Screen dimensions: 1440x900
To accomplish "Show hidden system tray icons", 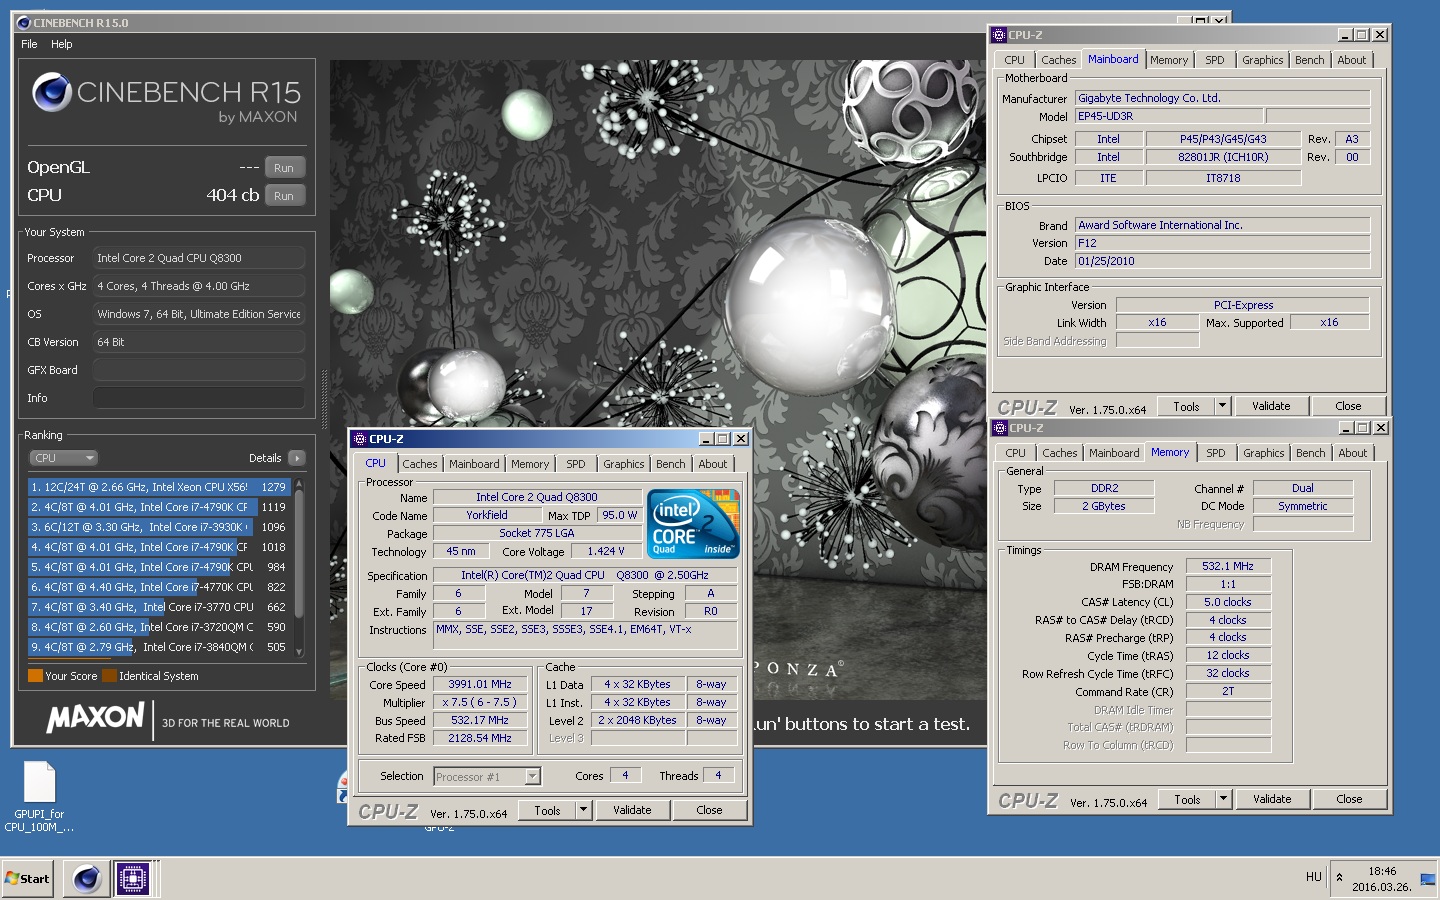I will click(1339, 878).
